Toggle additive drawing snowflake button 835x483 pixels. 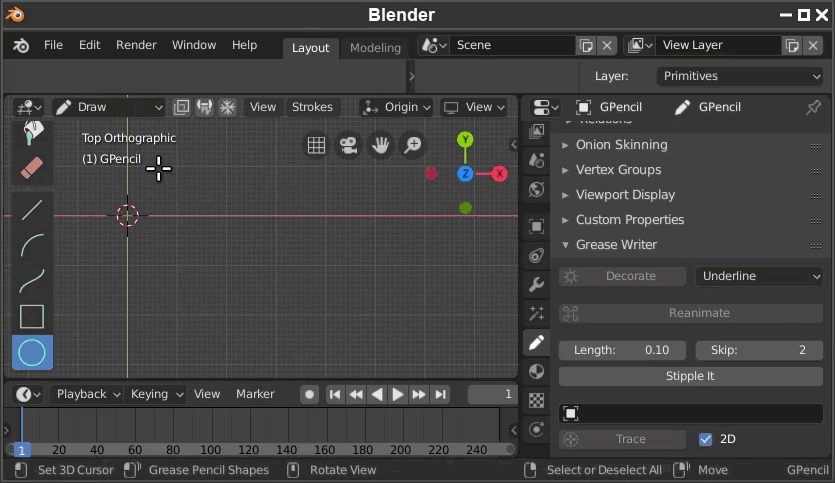227,107
